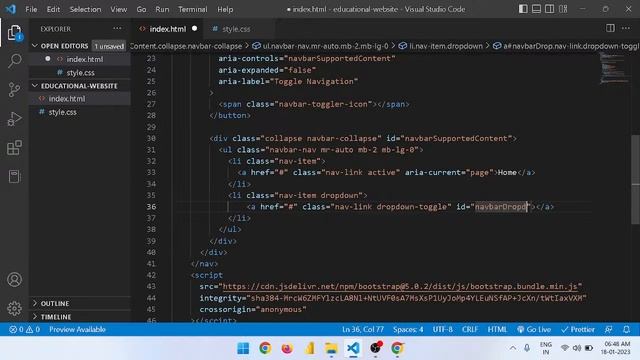Open style.css in EDUCATIONAL-WEBSITE folder

click(x=80, y=112)
